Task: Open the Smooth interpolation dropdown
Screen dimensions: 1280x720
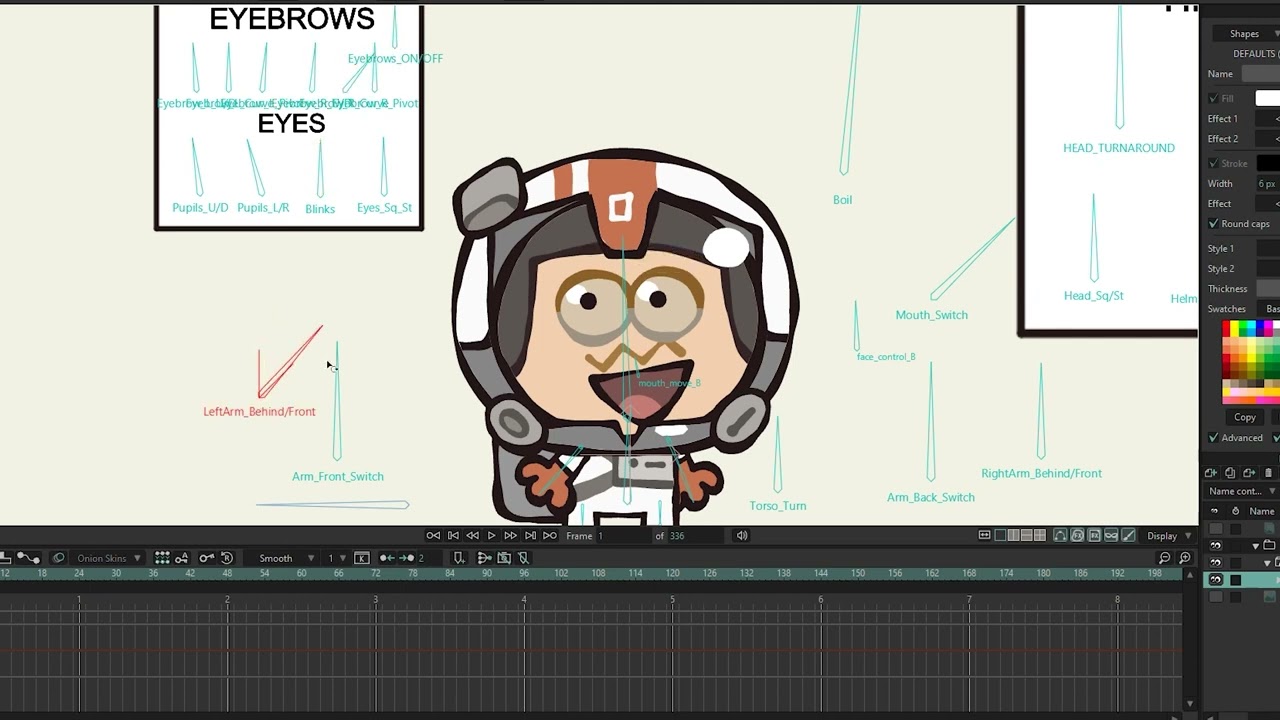Action: click(x=285, y=558)
